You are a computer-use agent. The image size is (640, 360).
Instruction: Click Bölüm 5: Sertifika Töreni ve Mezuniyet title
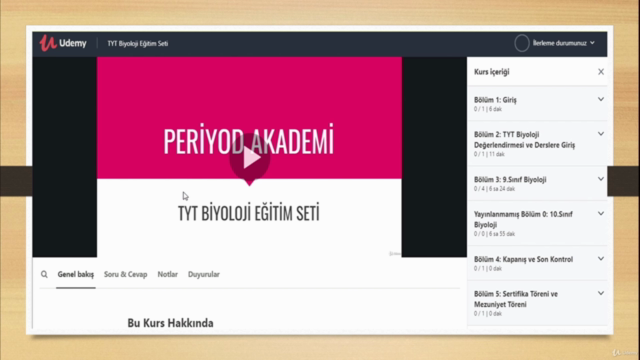(516, 299)
